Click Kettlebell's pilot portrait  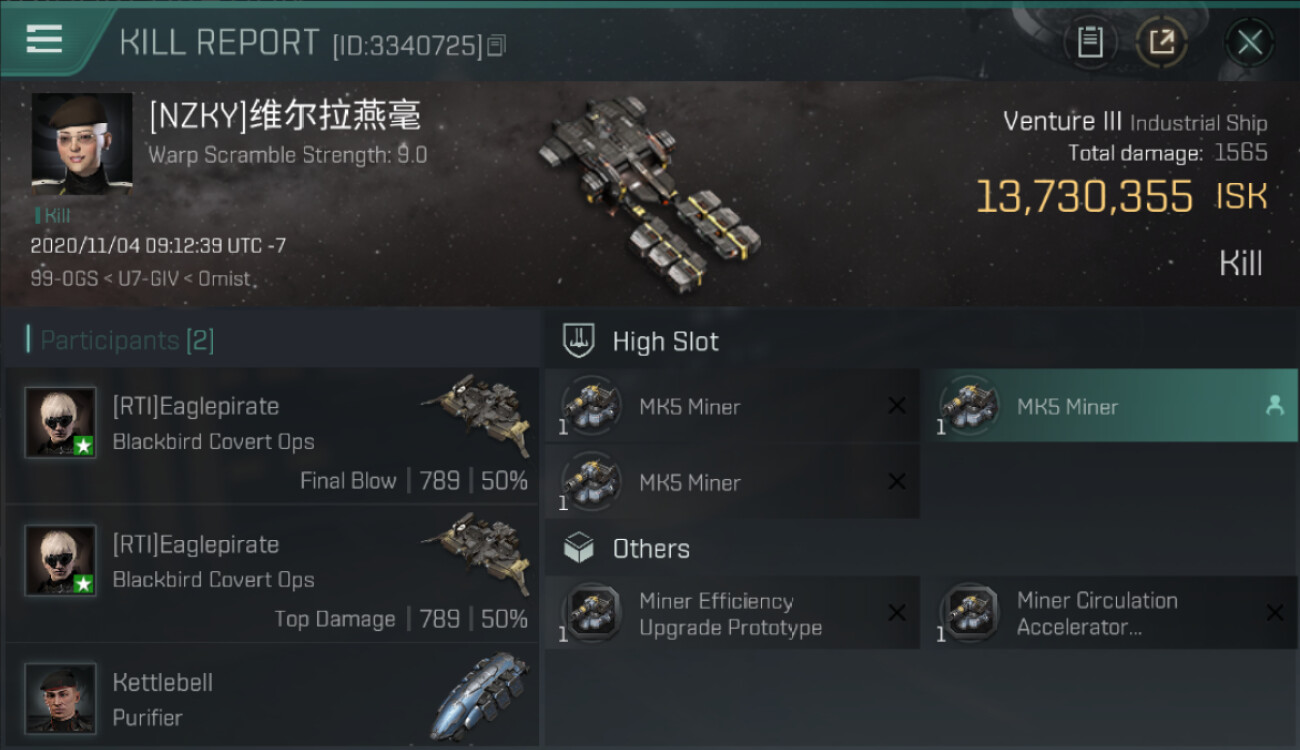(61, 697)
